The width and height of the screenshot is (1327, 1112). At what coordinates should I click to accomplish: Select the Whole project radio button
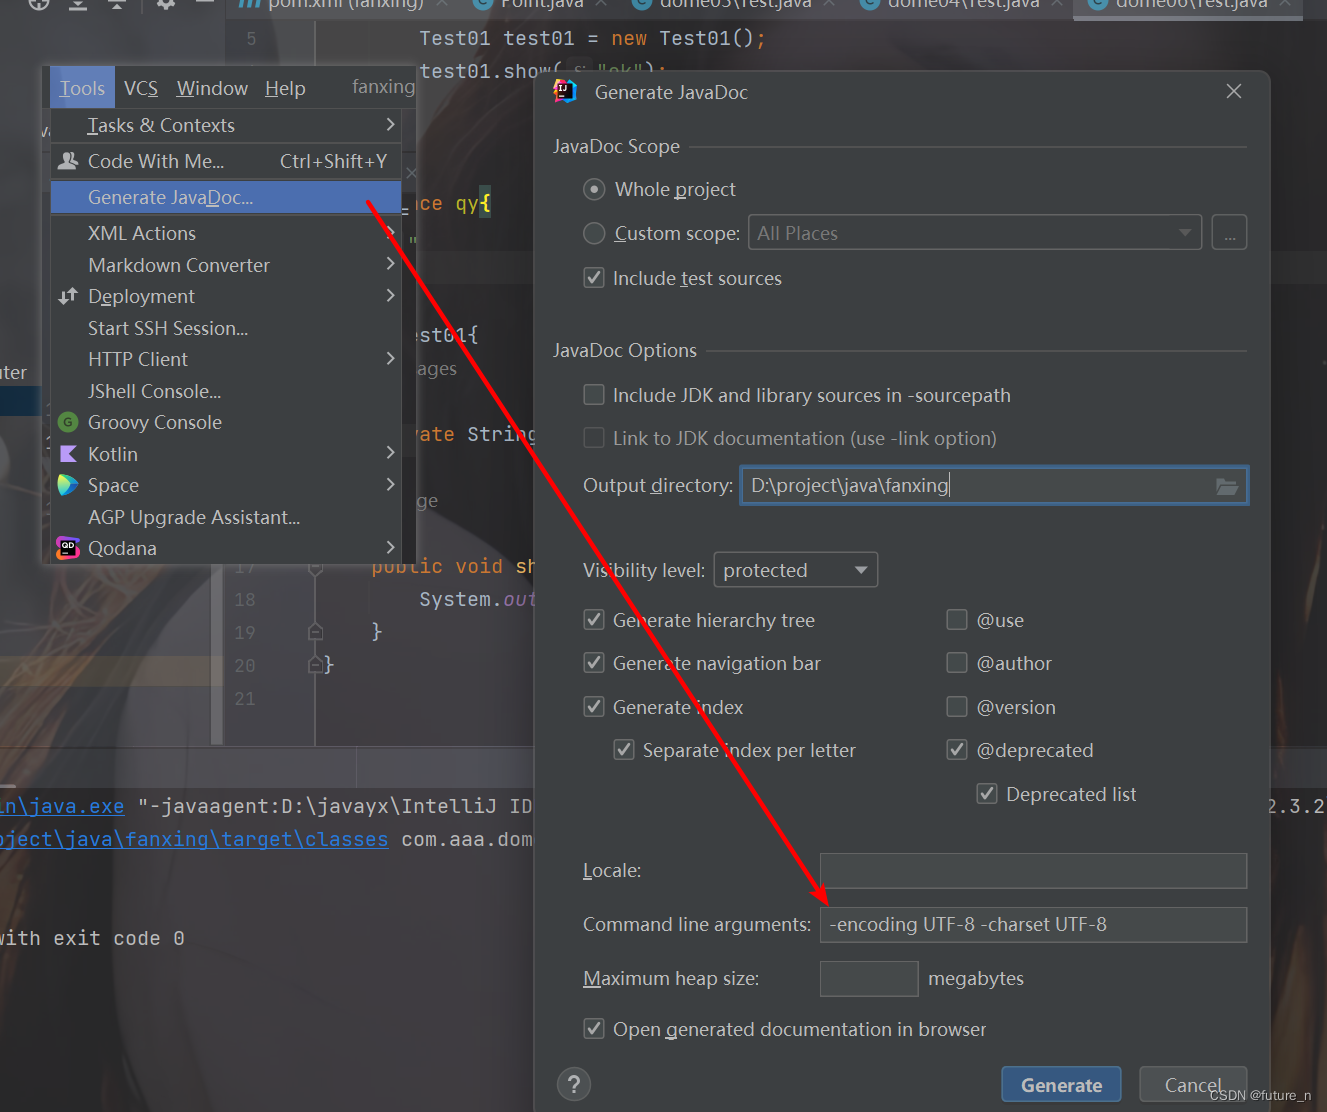[594, 189]
